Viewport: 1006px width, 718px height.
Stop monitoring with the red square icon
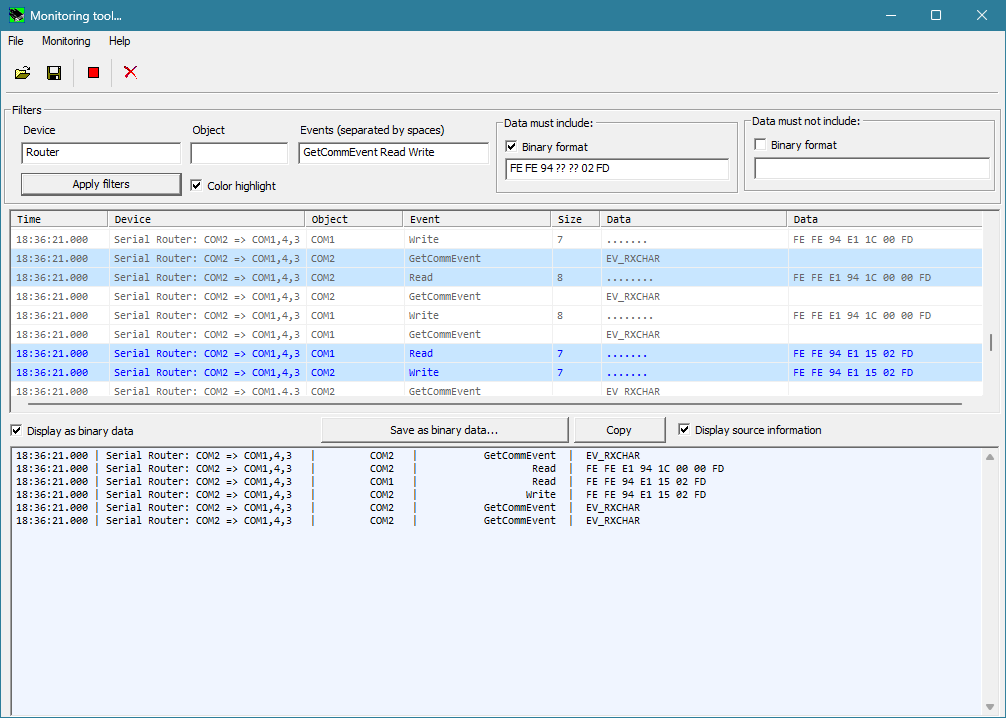tap(93, 73)
